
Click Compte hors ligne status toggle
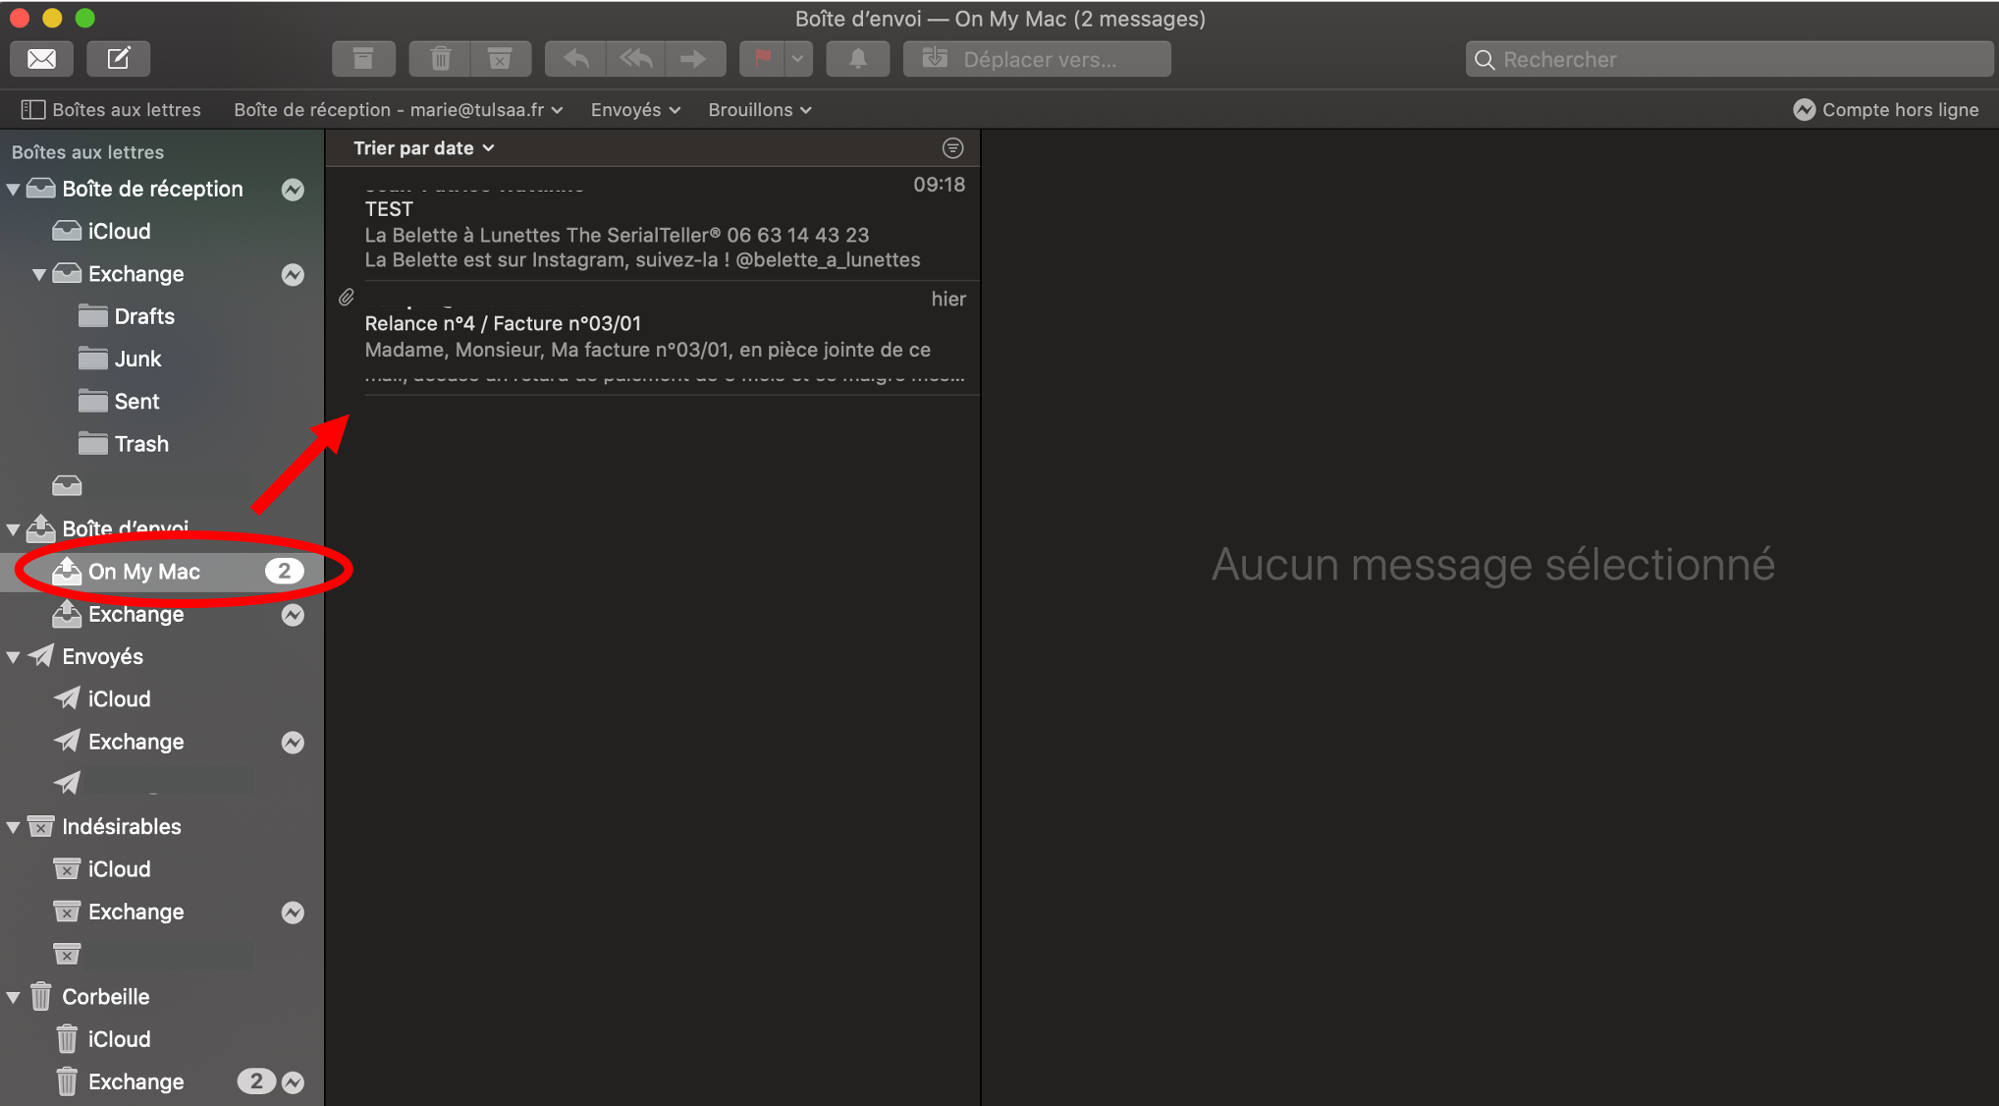point(1885,110)
